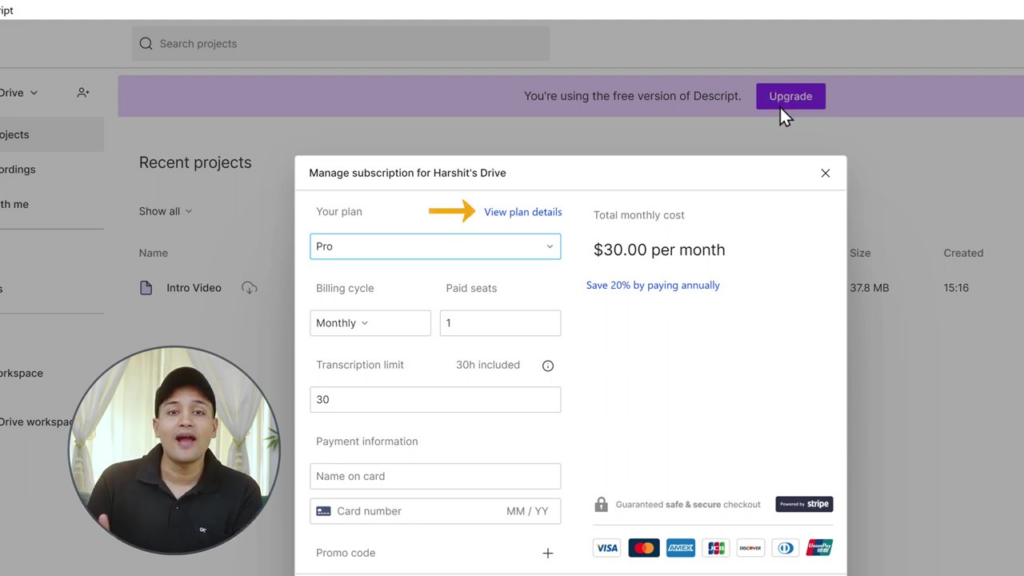Click the invite member icon in sidebar

coord(83,93)
